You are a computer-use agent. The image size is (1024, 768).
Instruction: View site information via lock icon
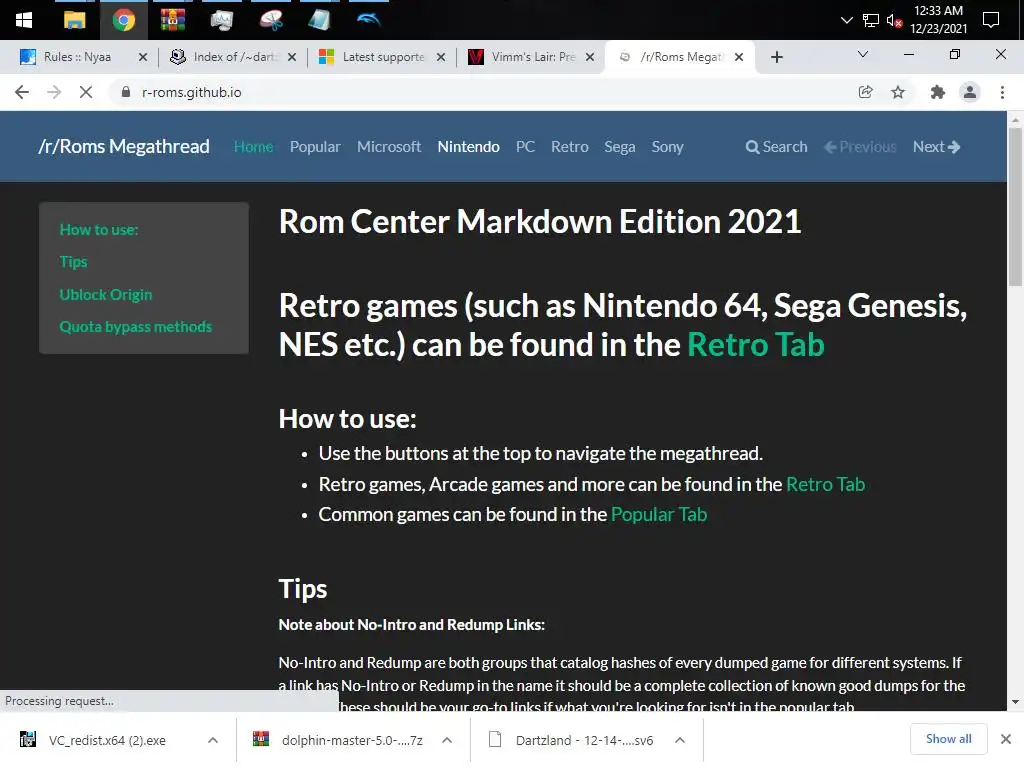126,92
